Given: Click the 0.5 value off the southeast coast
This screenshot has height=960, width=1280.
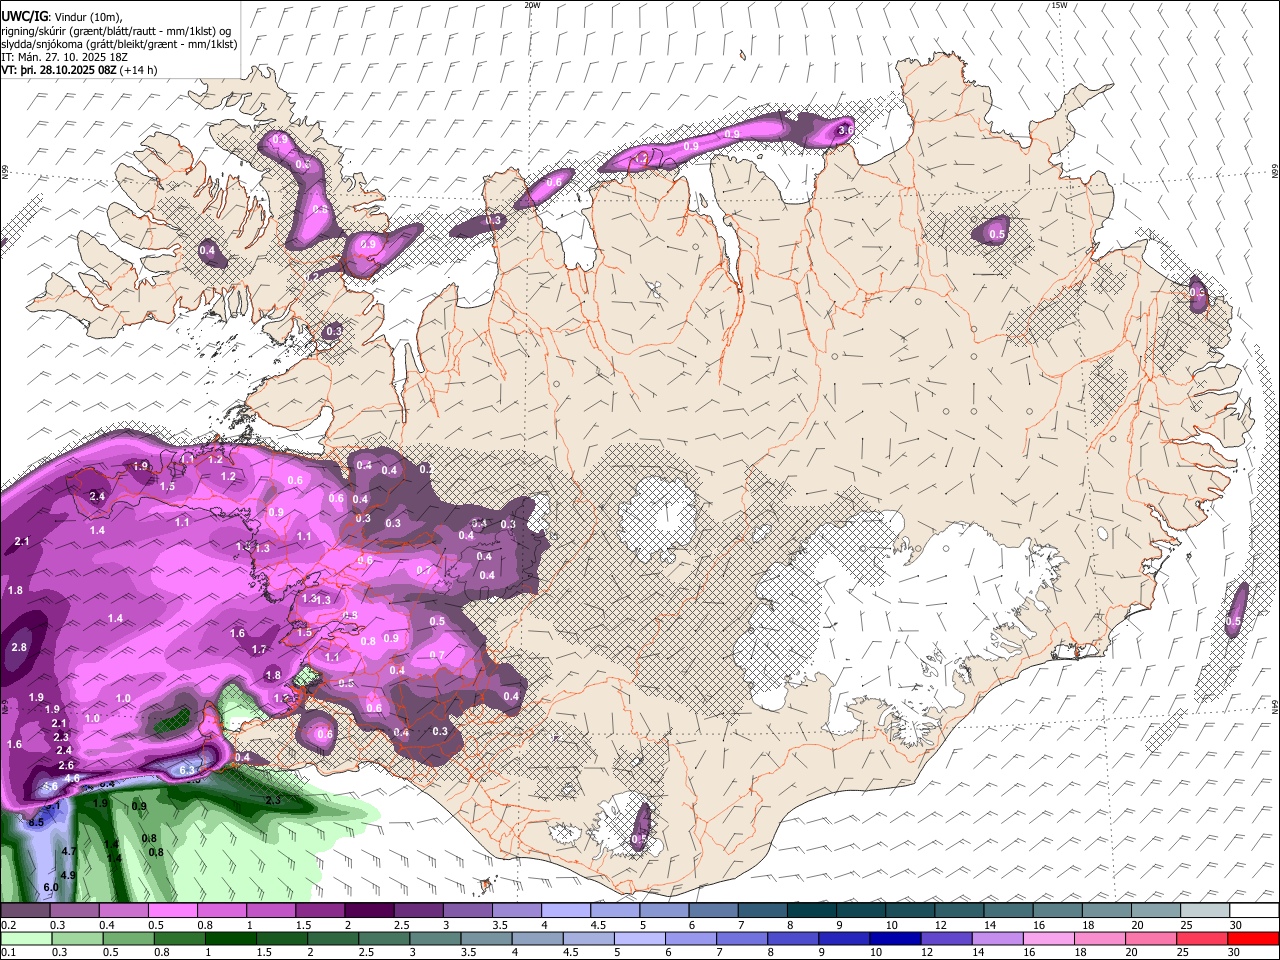Looking at the screenshot, I should click(1233, 621).
